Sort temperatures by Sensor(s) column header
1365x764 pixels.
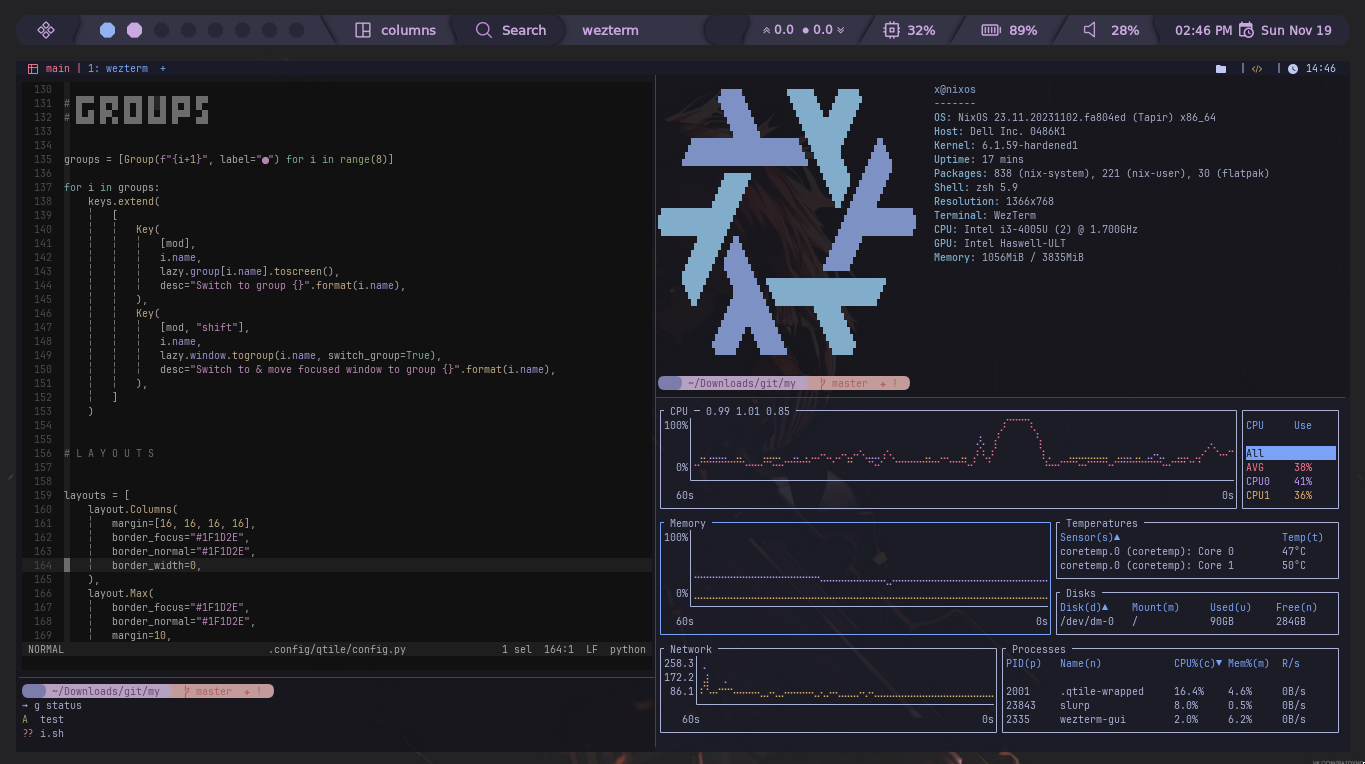[x=1089, y=537]
